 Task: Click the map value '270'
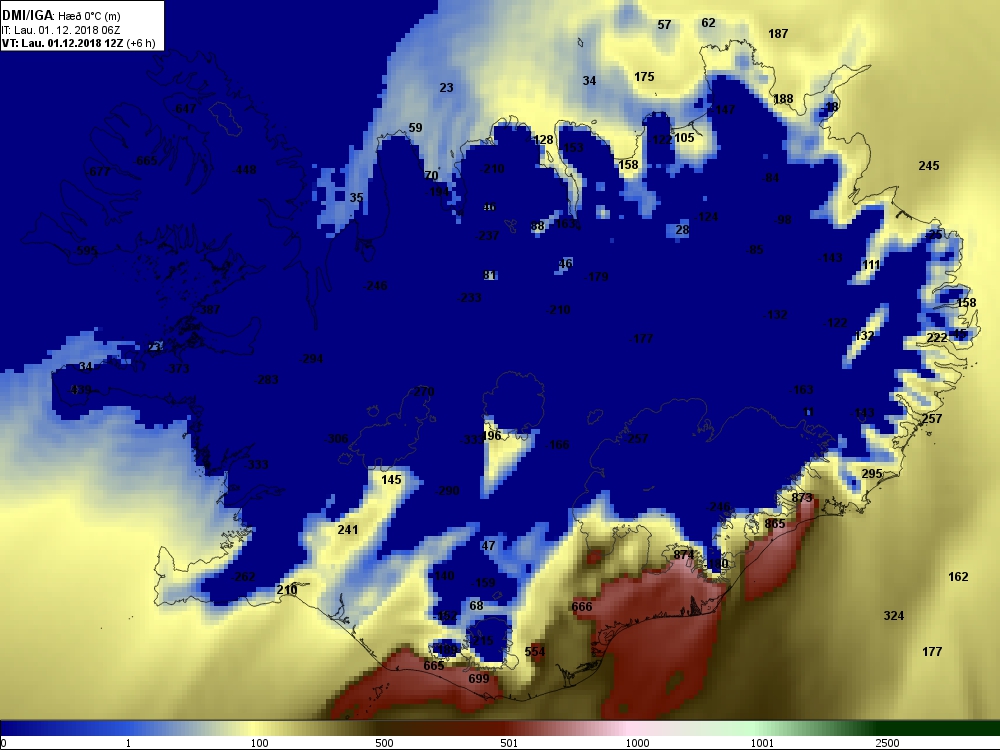[x=423, y=392]
